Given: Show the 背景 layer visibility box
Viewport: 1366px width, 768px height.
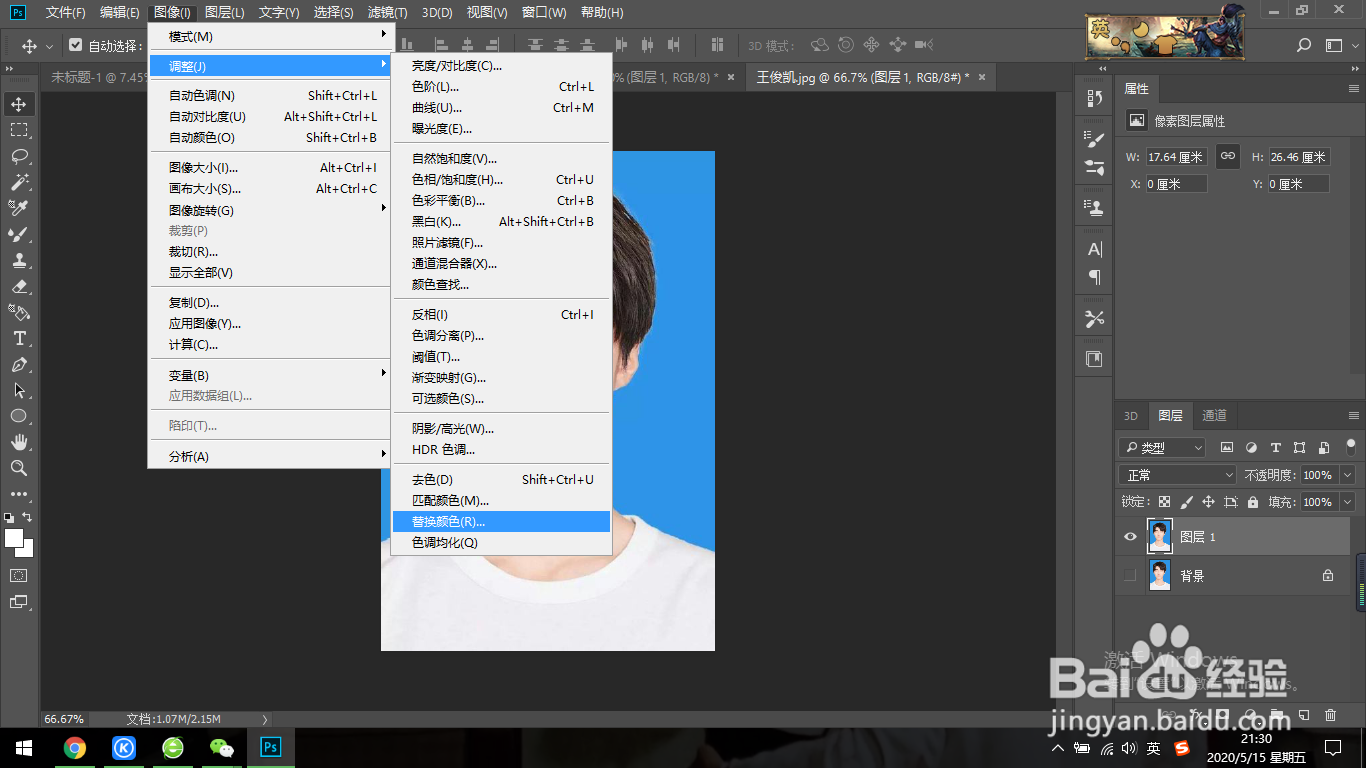Looking at the screenshot, I should pos(1130,575).
